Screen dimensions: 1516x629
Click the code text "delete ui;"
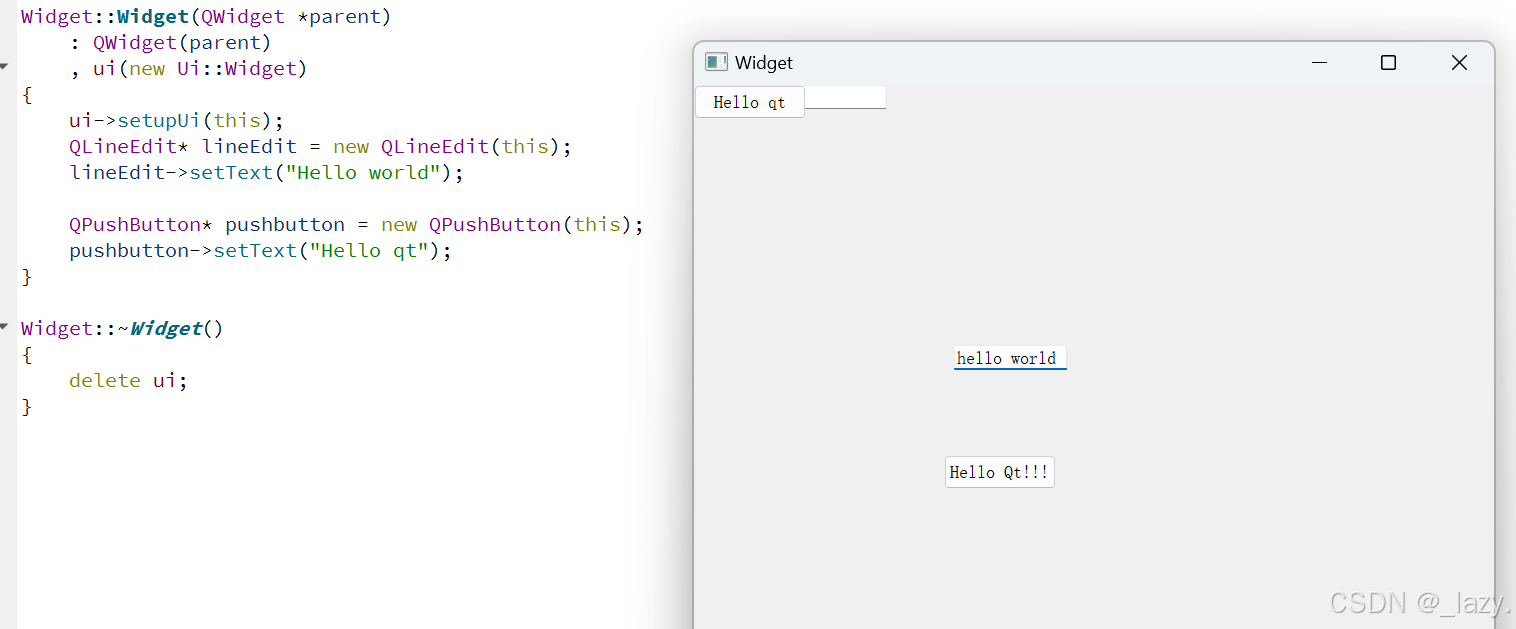[128, 380]
